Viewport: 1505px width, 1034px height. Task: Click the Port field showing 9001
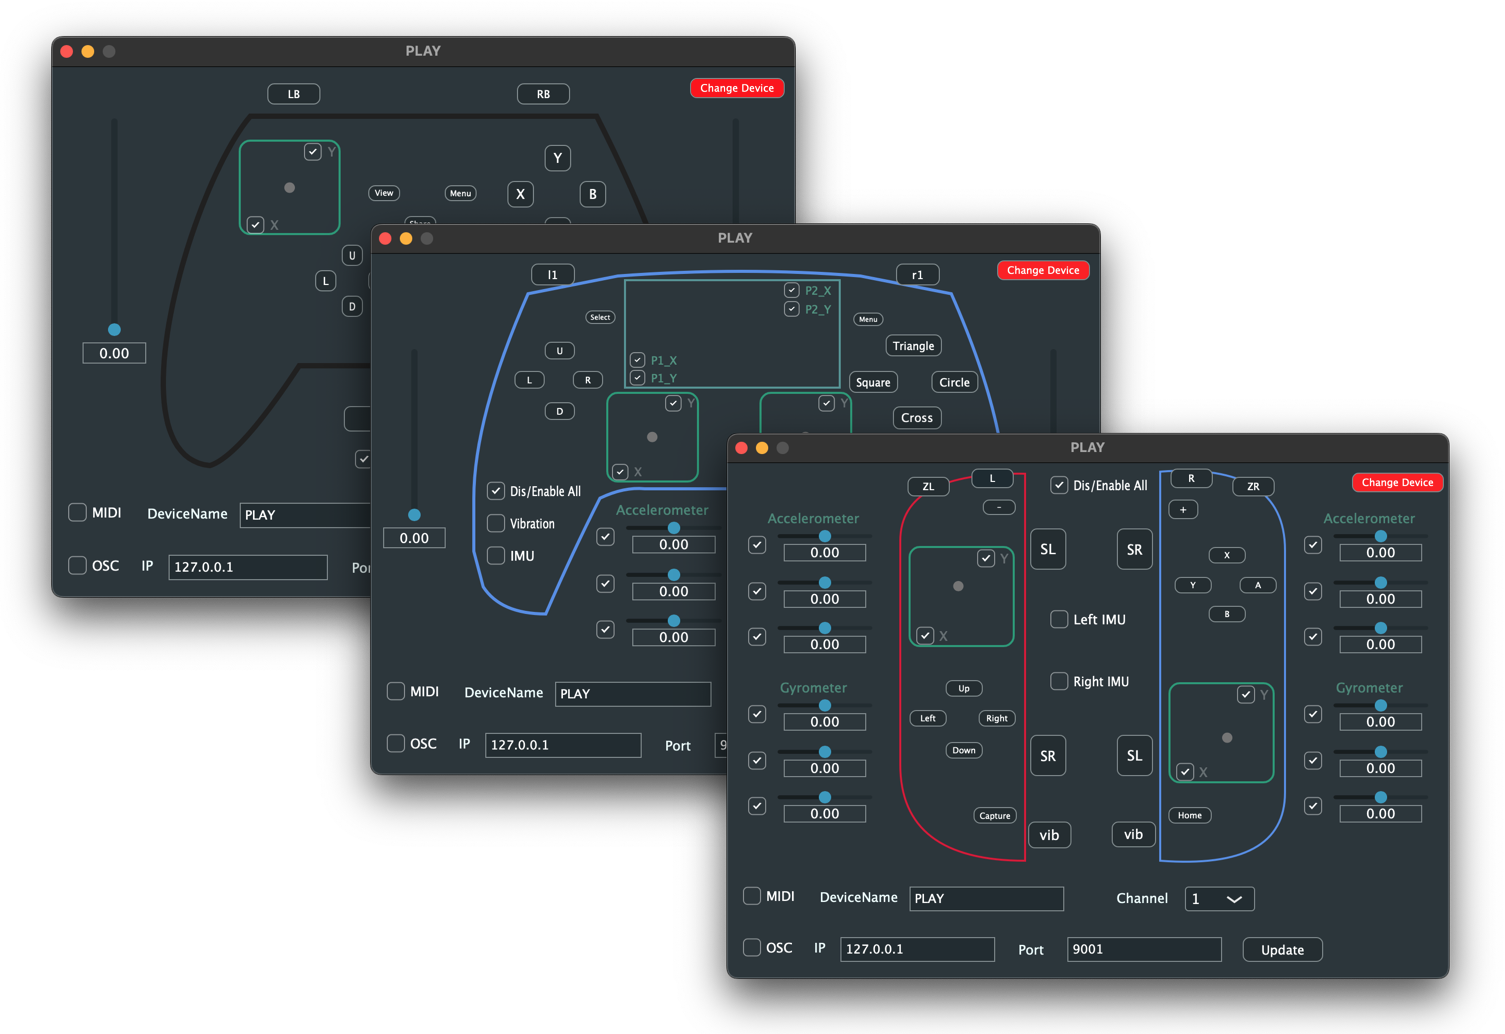tap(1144, 950)
